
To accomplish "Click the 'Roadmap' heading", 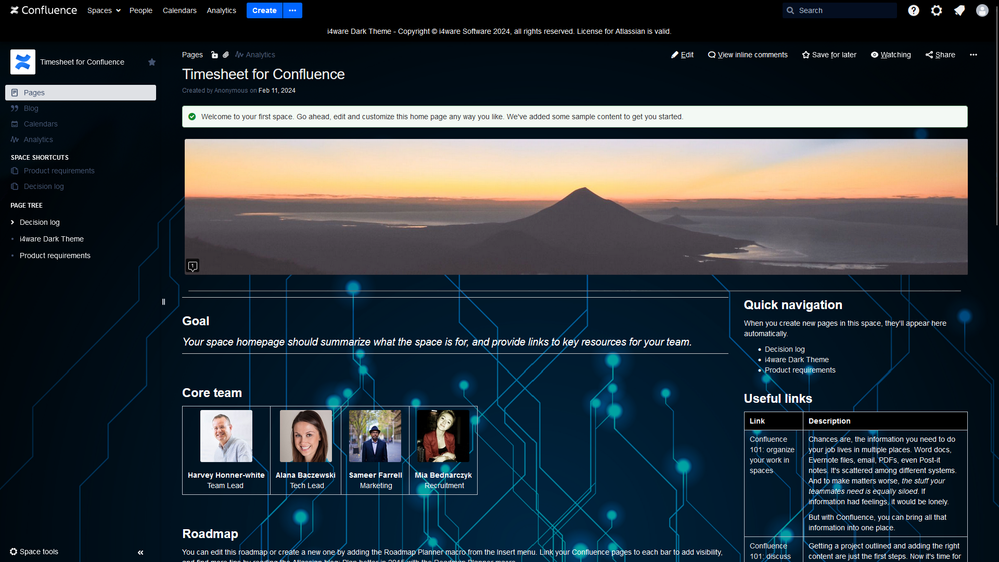I will tap(210, 534).
